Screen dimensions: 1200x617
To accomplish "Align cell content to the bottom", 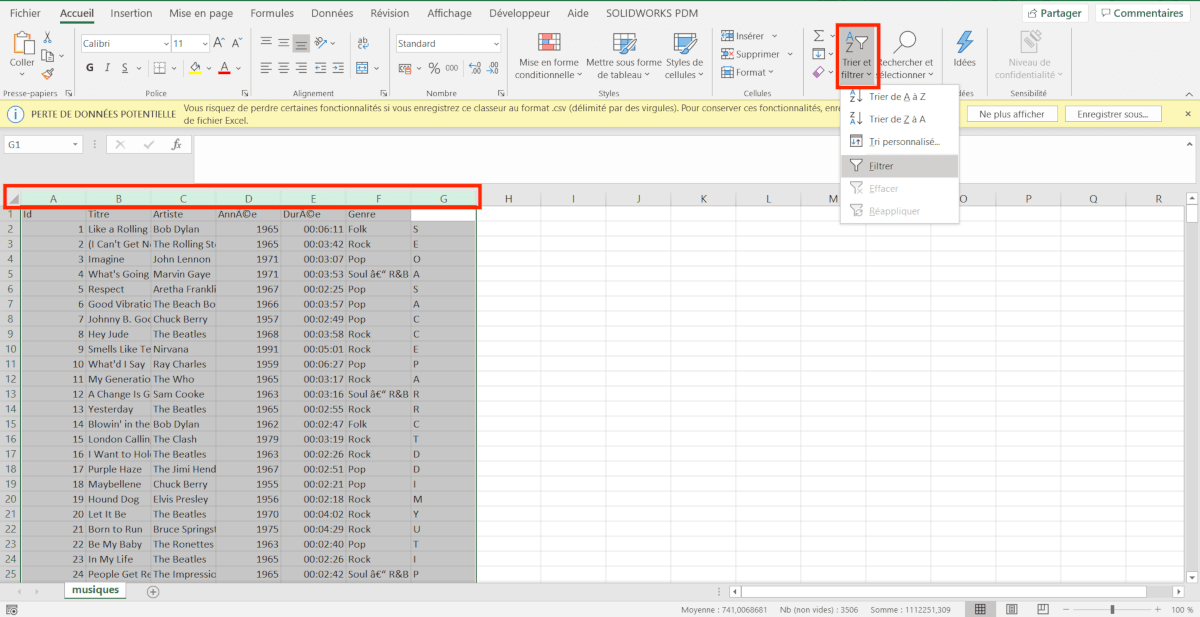I will click(301, 43).
